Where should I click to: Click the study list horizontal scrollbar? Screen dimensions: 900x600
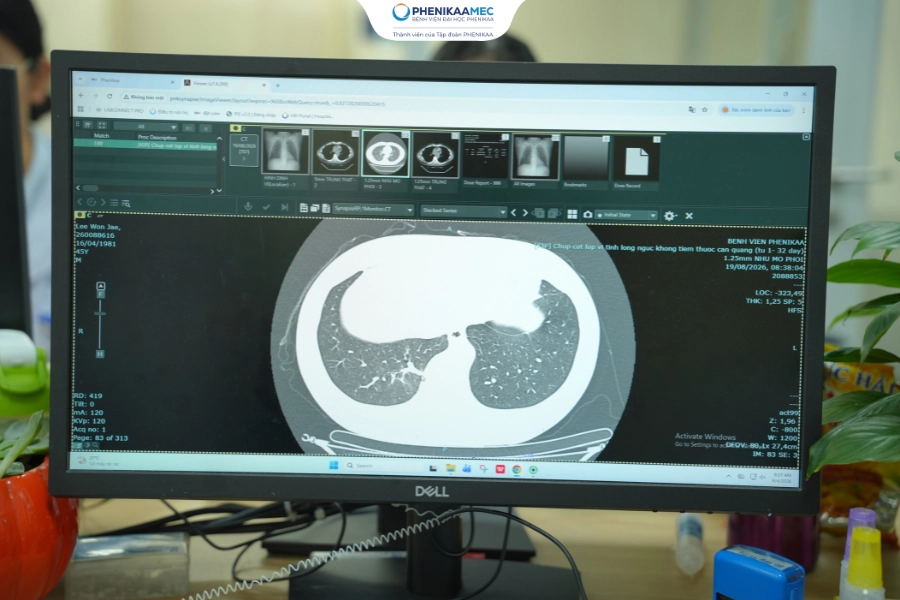tap(90, 188)
